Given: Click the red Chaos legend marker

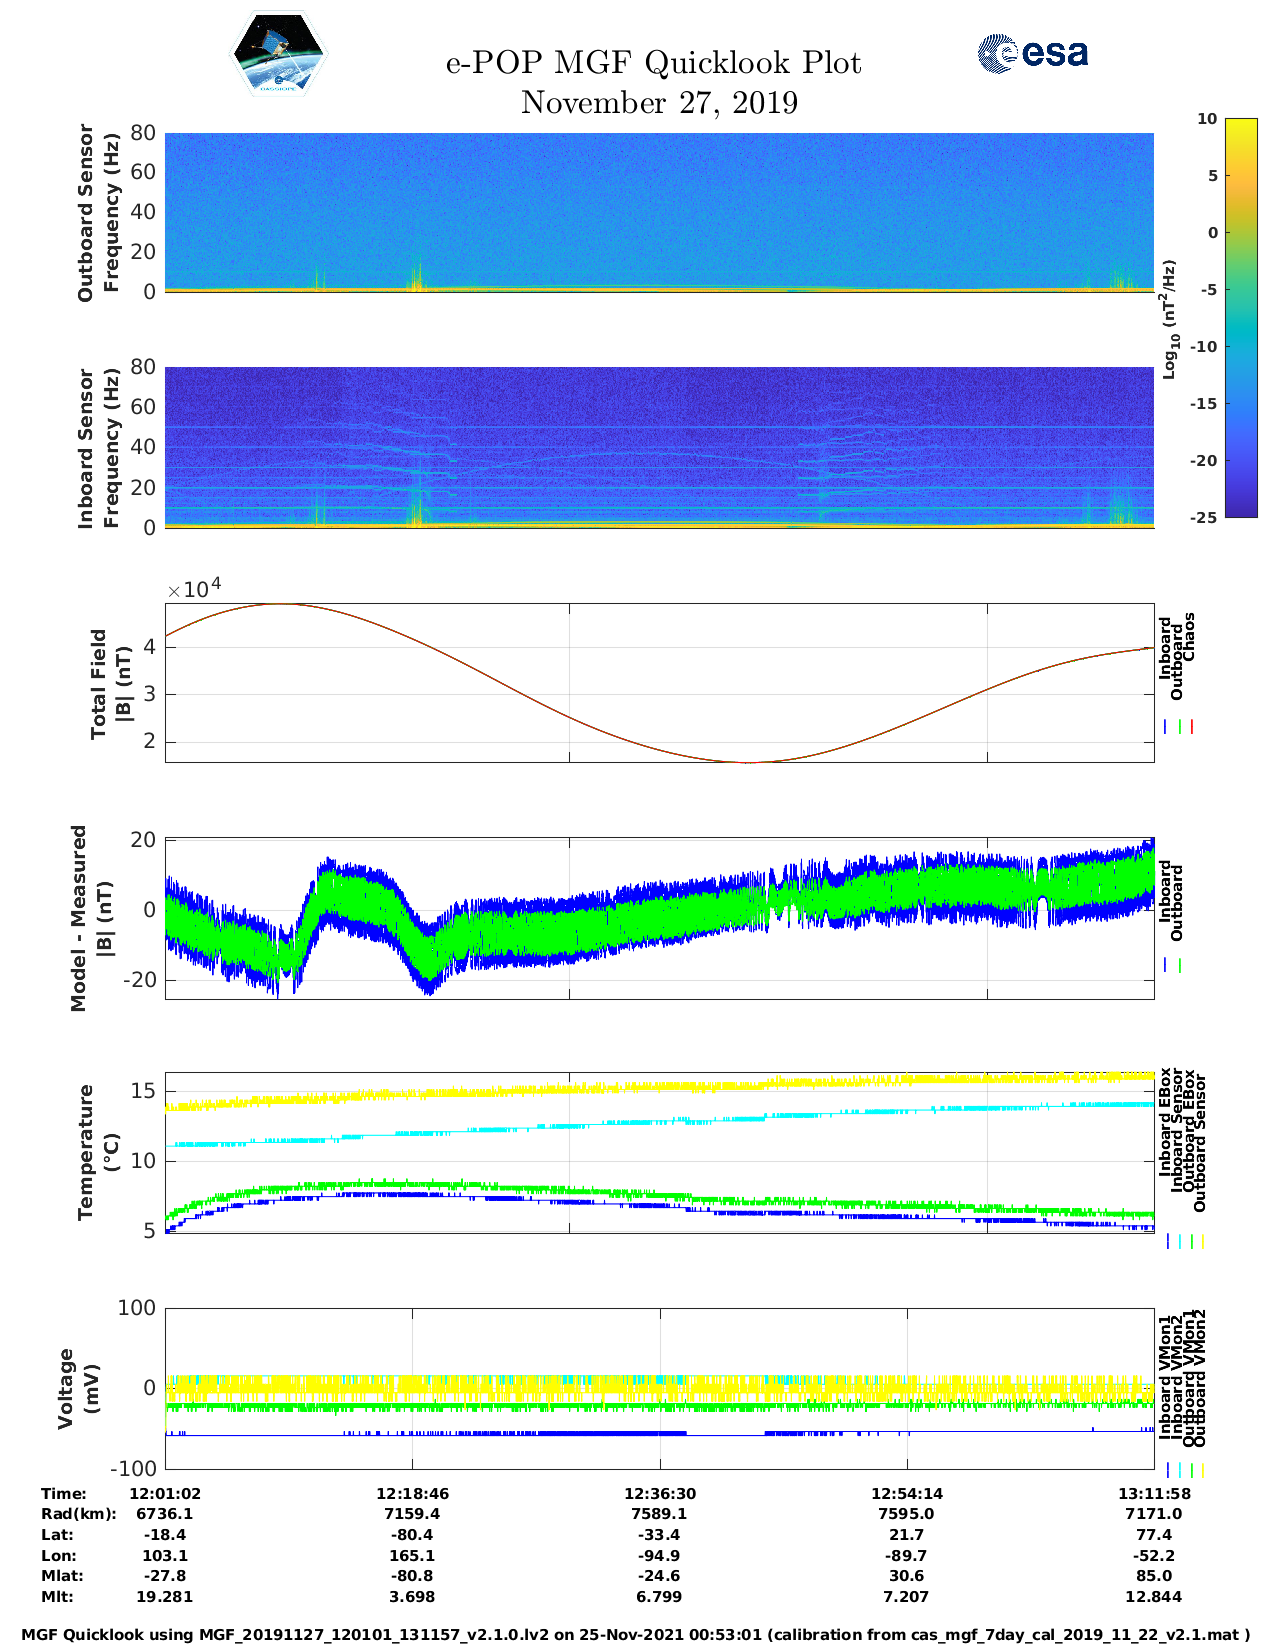Looking at the screenshot, I should point(1192,727).
